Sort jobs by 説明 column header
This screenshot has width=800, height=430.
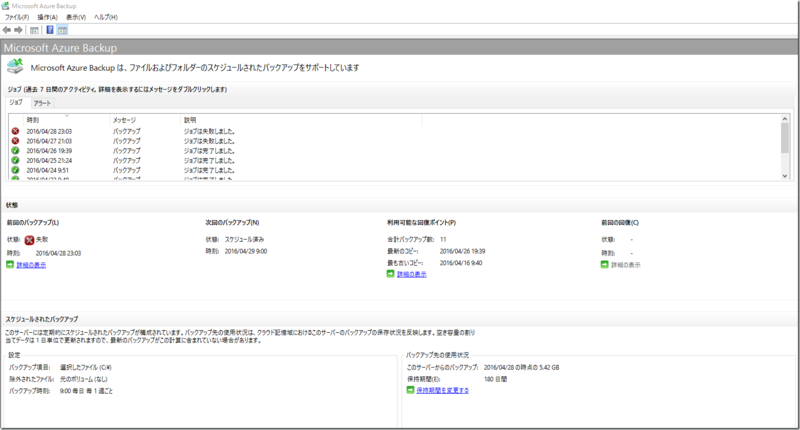click(301, 120)
